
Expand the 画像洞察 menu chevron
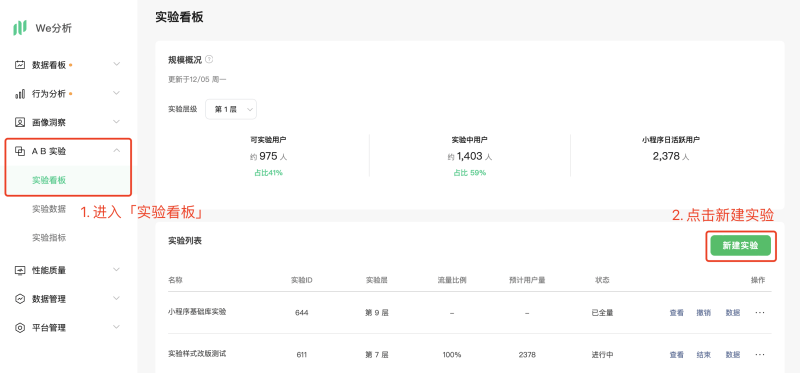117,121
